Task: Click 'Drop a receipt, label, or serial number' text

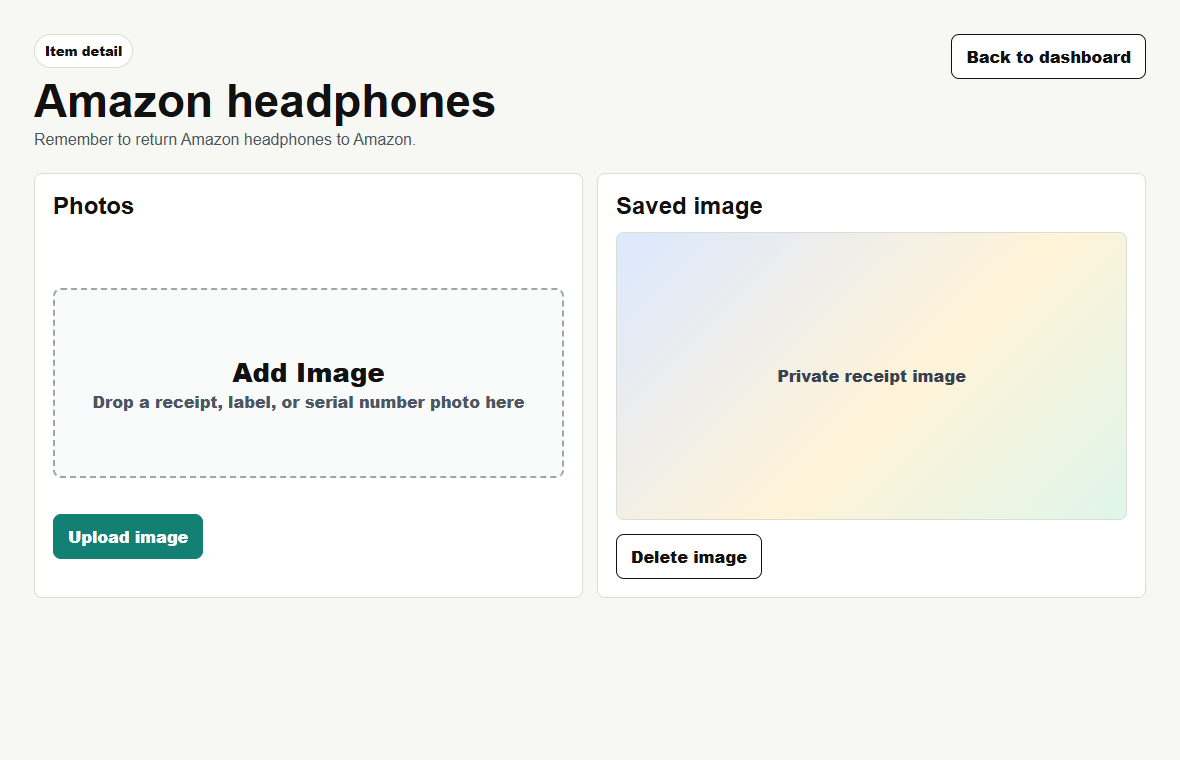Action: point(309,403)
